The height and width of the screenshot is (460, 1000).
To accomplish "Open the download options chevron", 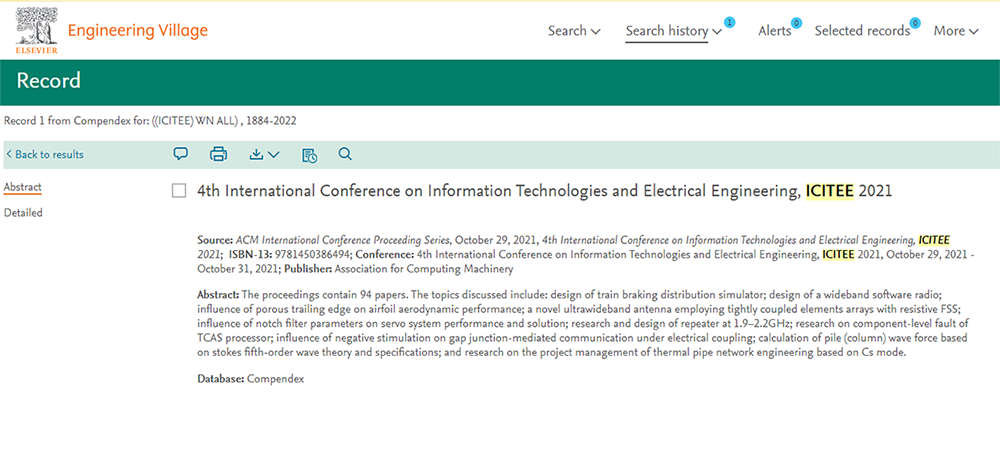I will tap(274, 154).
